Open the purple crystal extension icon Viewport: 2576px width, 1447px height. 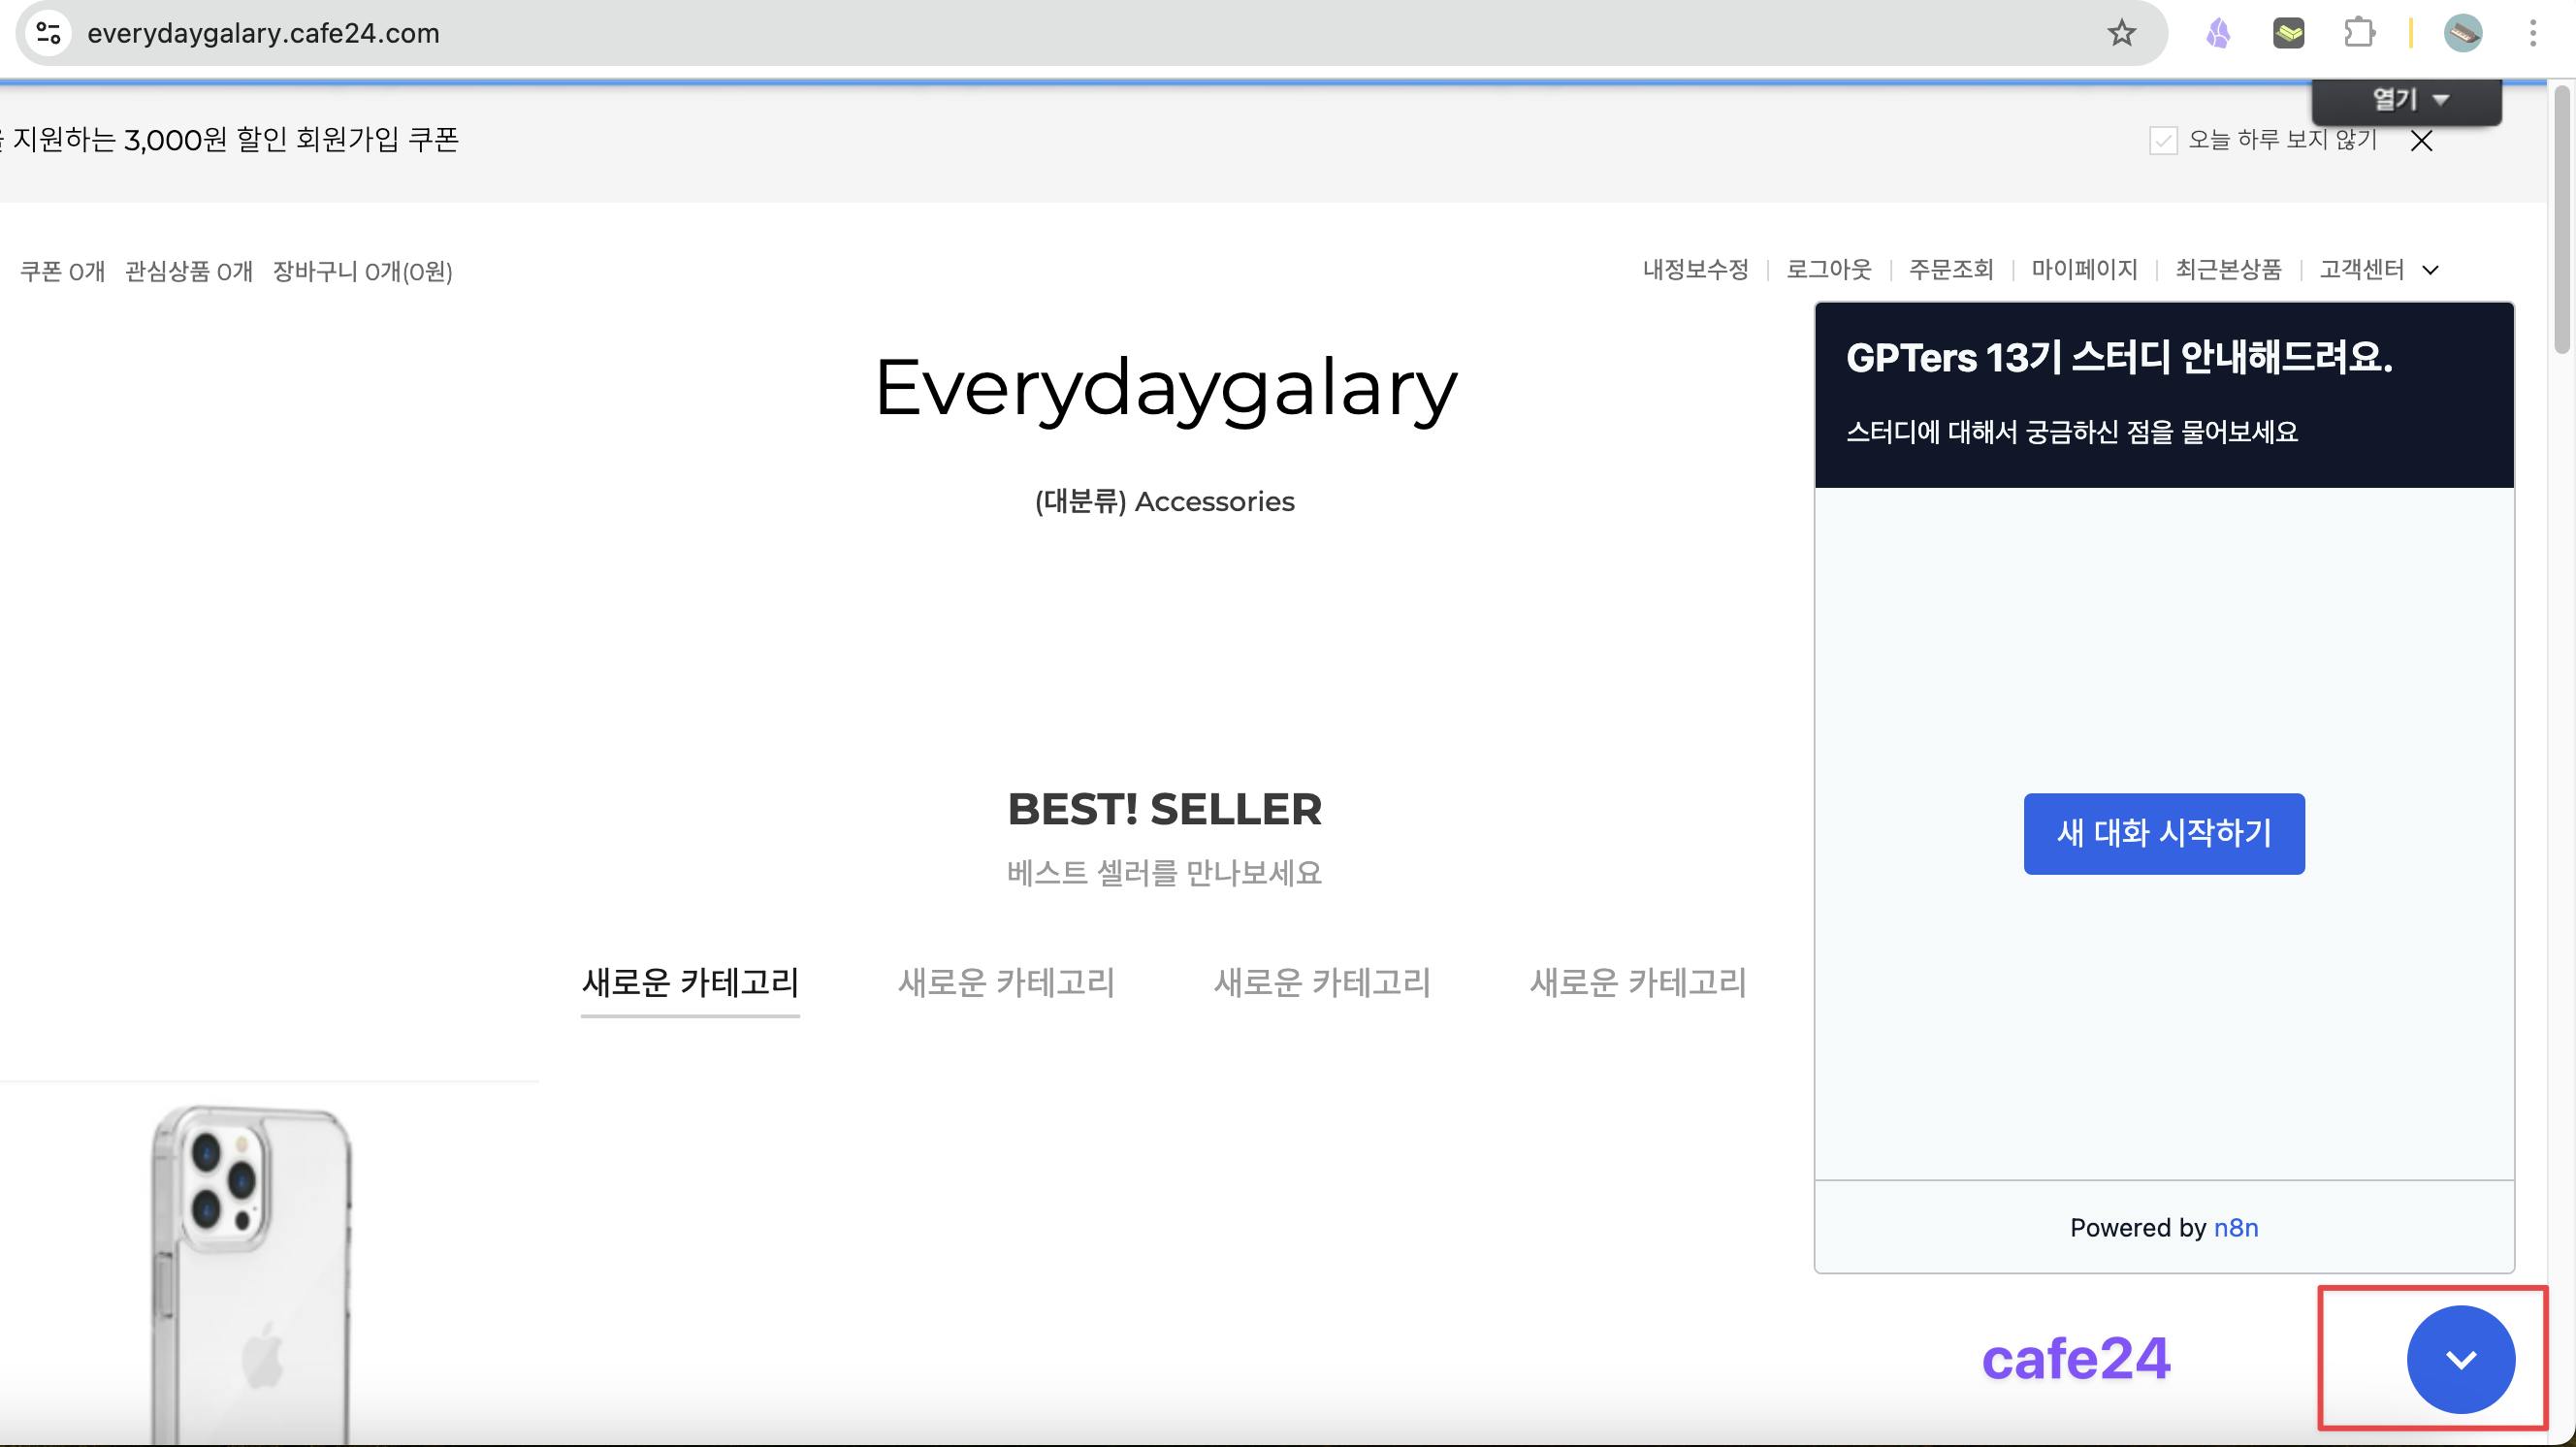pos(2218,33)
